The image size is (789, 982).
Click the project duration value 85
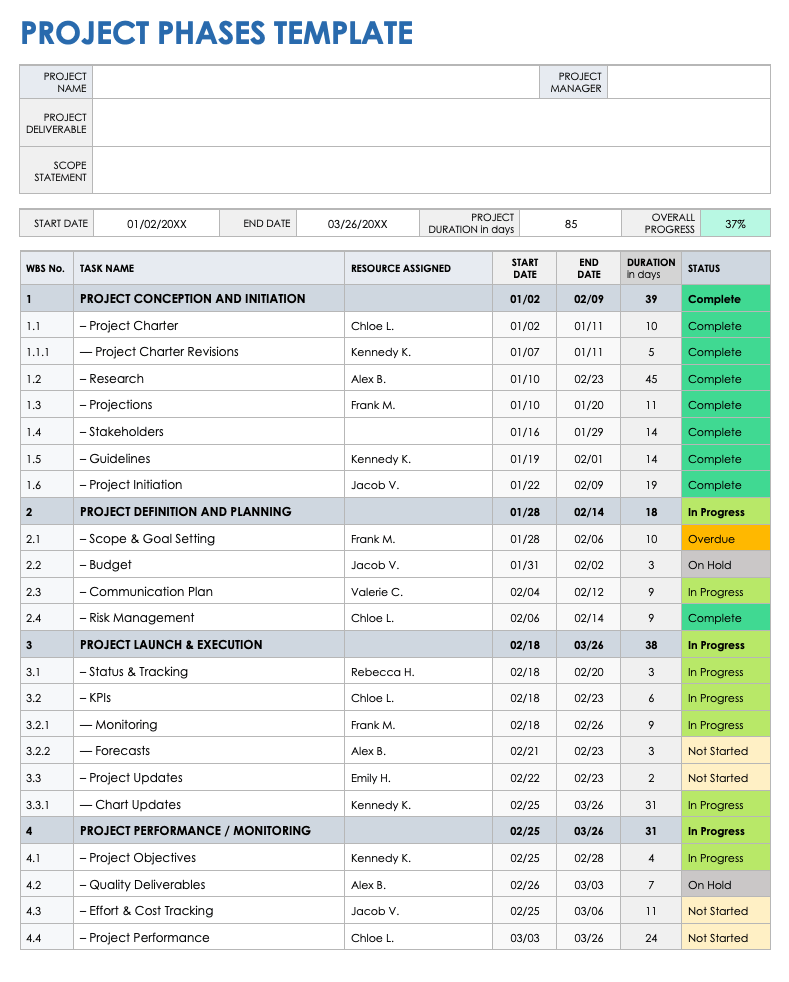570,224
